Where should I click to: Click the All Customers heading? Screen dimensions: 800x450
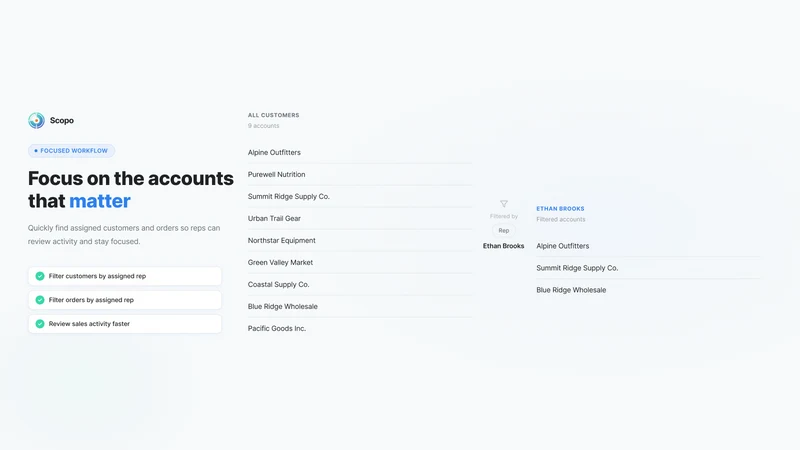(273, 115)
